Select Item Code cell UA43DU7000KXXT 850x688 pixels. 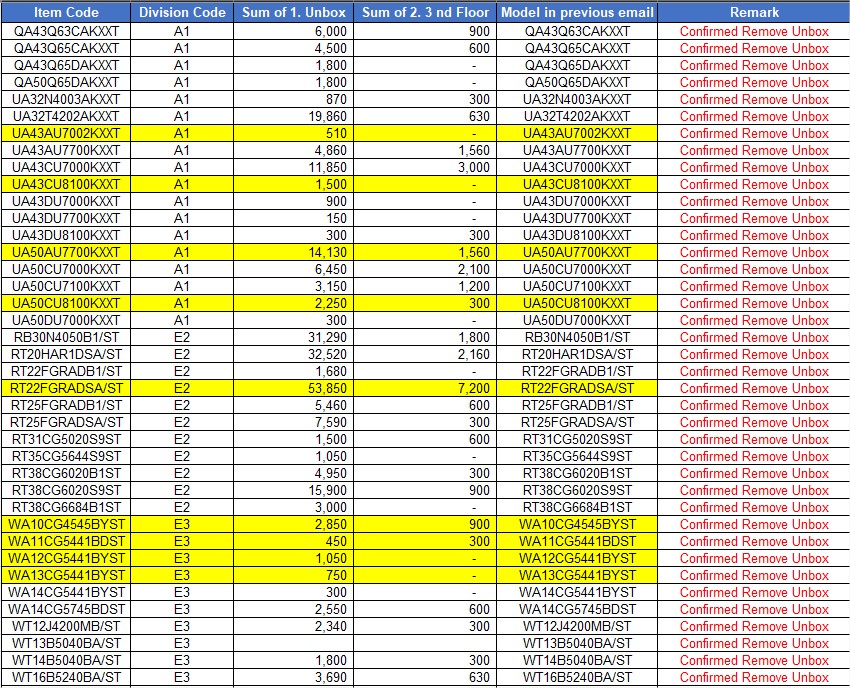click(x=66, y=201)
